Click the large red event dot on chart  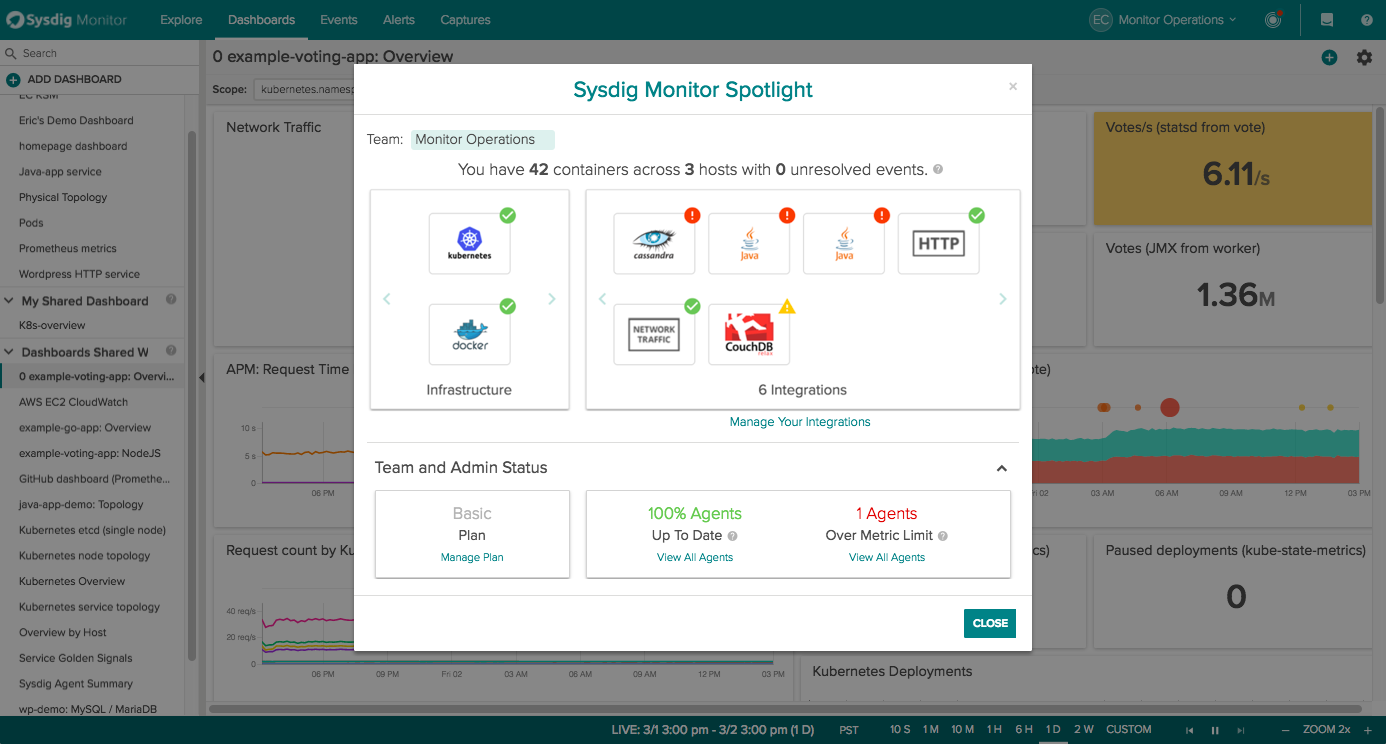pyautogui.click(x=1169, y=407)
